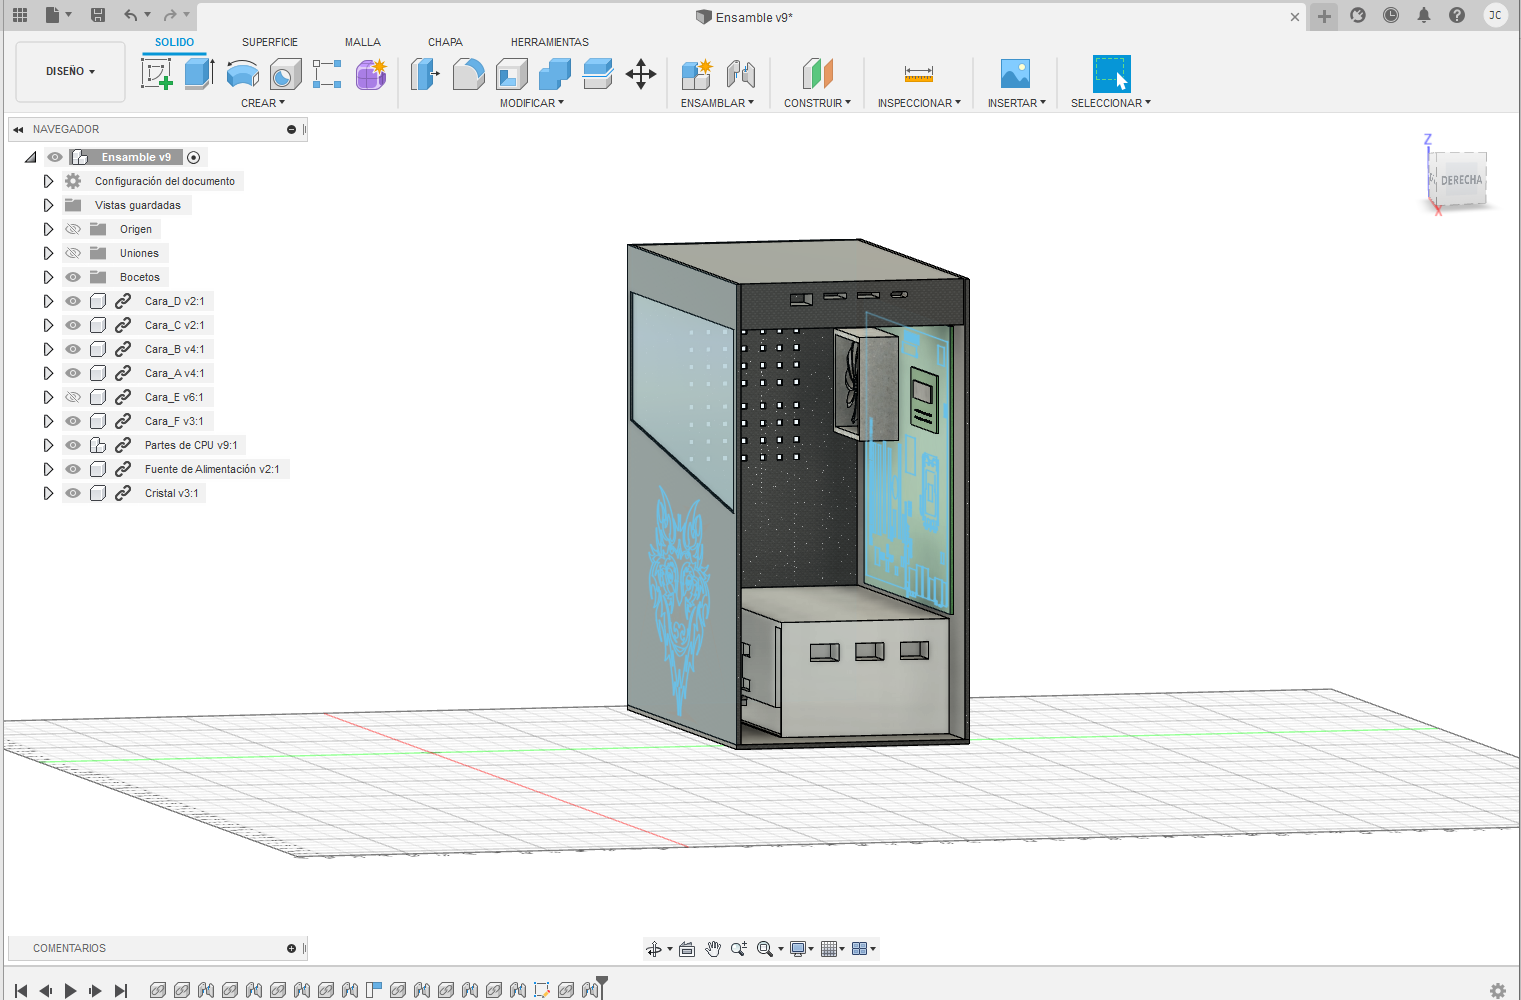This screenshot has height=1000, width=1521.
Task: Toggle visibility of Cristal v3:1
Action: pyautogui.click(x=73, y=493)
